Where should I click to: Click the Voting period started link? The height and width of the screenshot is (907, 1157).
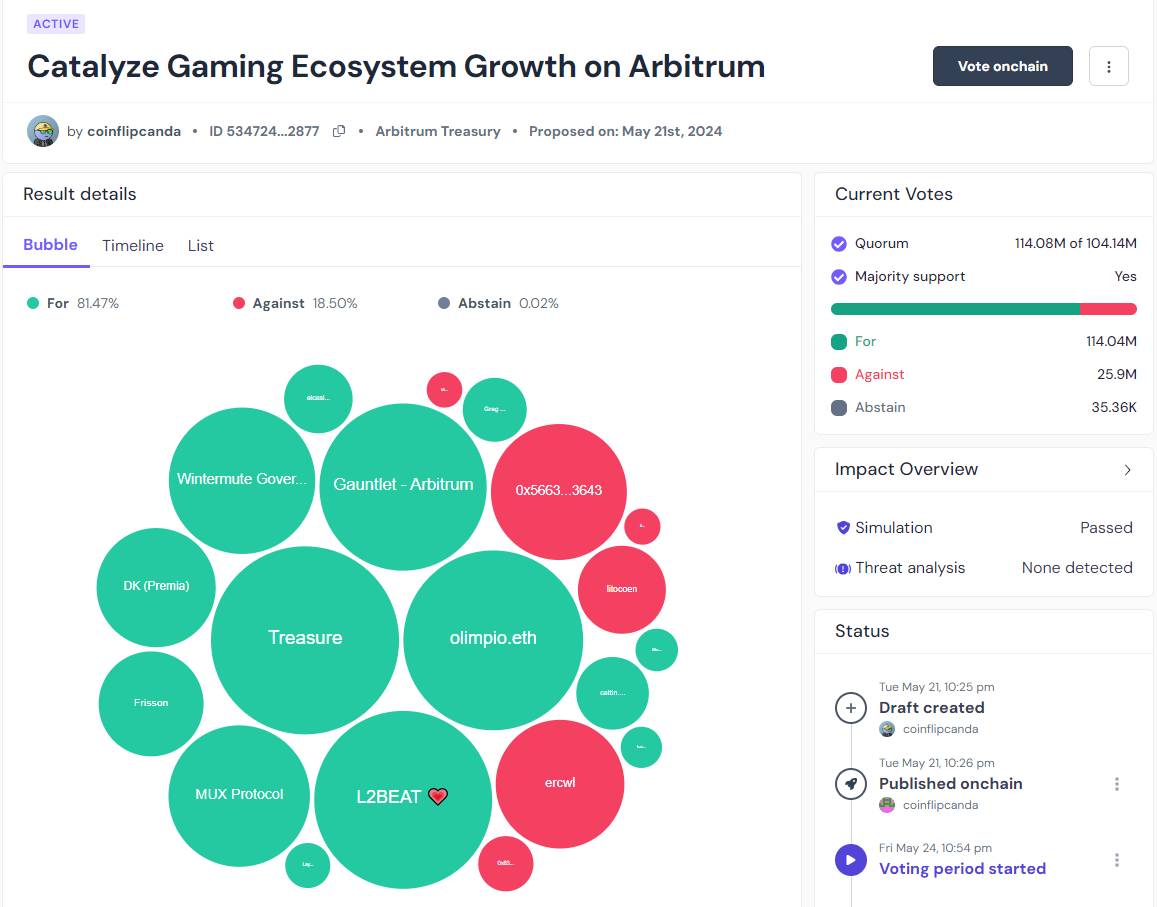[962, 869]
